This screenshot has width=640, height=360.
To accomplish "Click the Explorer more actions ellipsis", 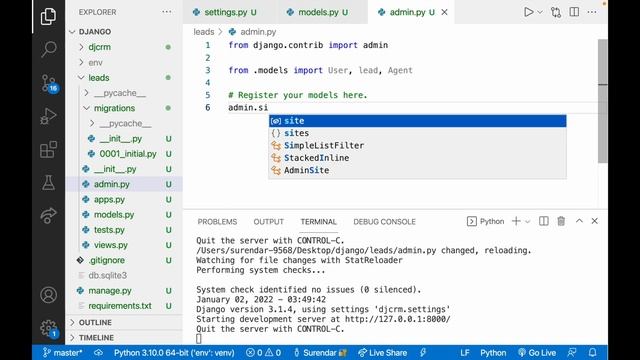I will point(167,12).
